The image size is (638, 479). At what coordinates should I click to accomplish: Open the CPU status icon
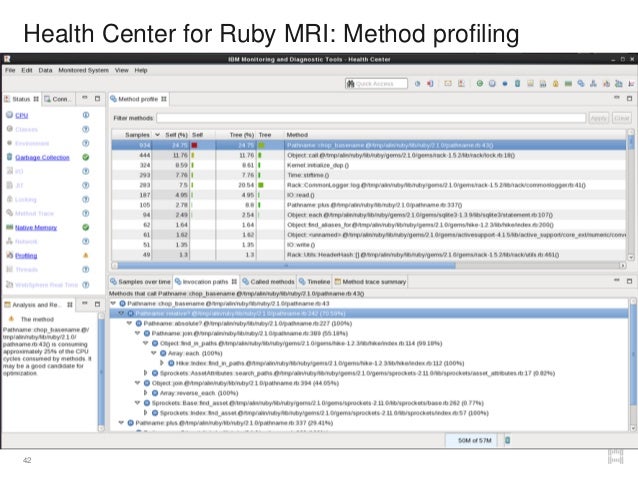coord(9,115)
